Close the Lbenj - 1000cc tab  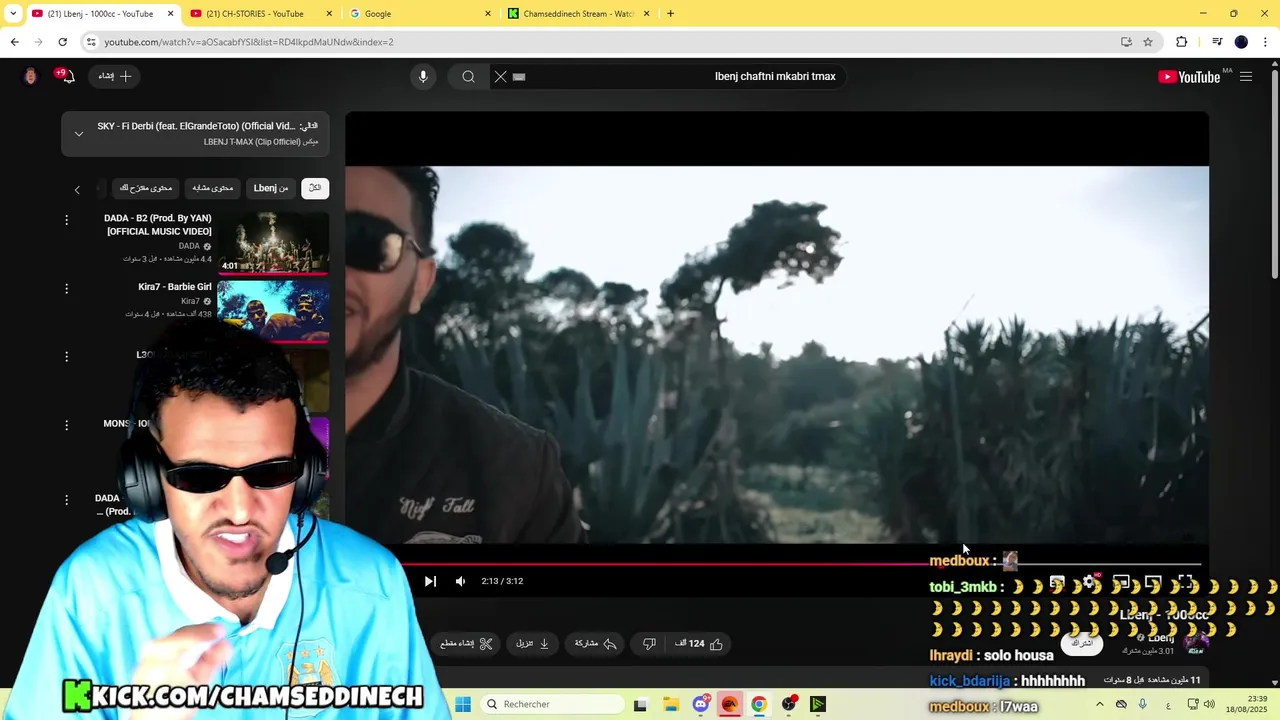point(170,14)
